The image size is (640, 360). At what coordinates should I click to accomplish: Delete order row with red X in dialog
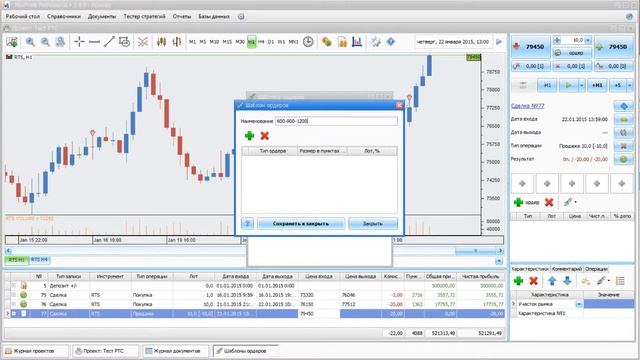(x=264, y=136)
